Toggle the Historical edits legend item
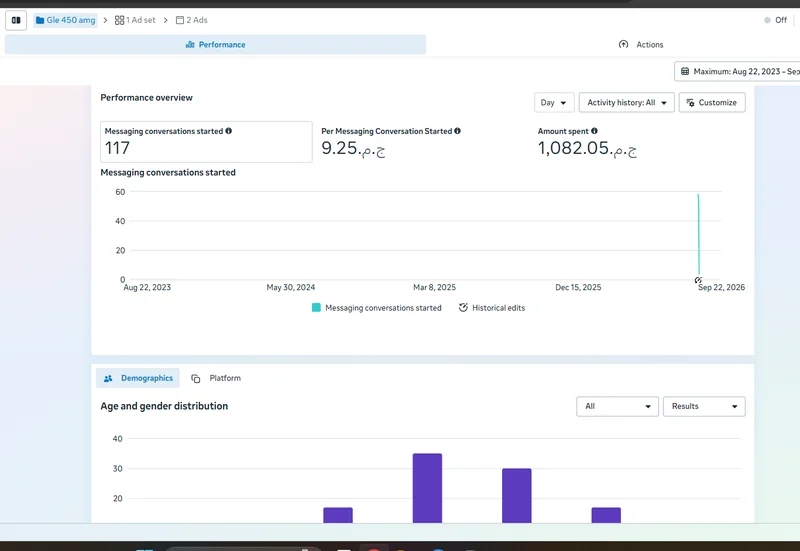 (x=492, y=308)
